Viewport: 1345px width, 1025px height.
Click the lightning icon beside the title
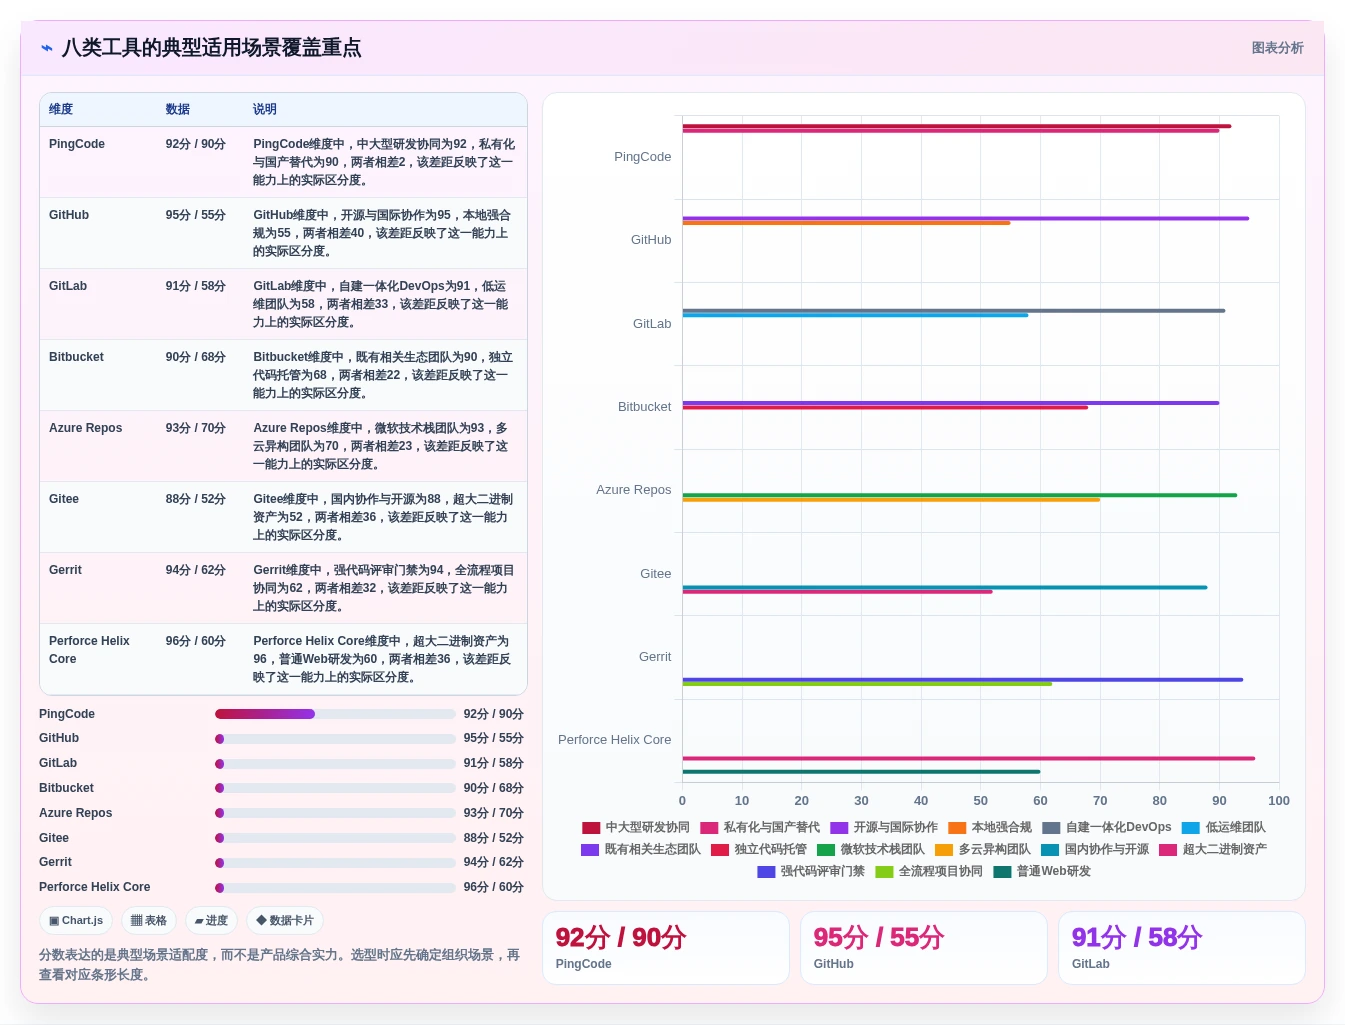(47, 48)
